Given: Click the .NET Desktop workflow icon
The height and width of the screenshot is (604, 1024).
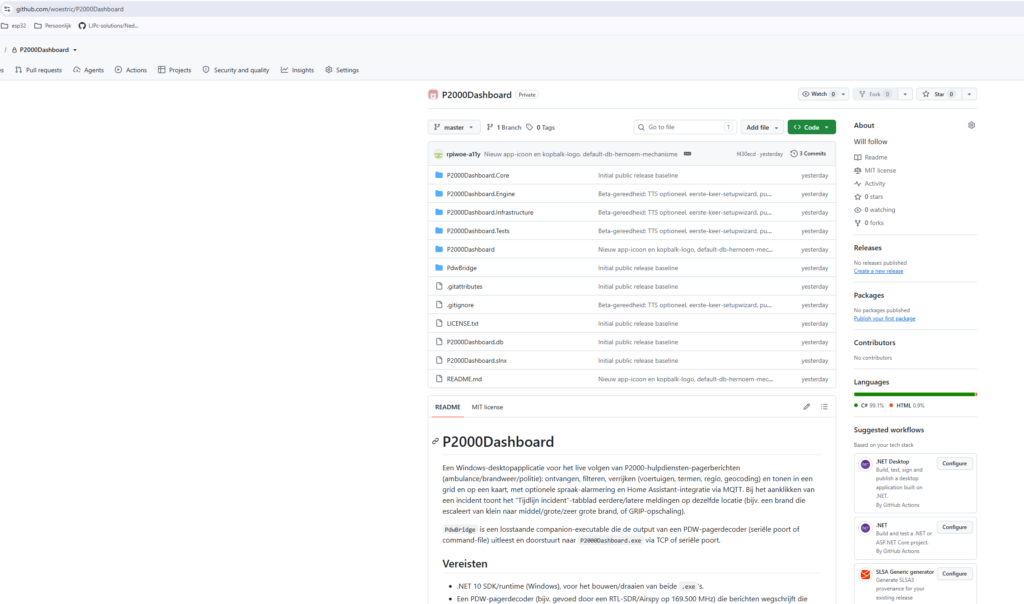Looking at the screenshot, I should pyautogui.click(x=865, y=465).
